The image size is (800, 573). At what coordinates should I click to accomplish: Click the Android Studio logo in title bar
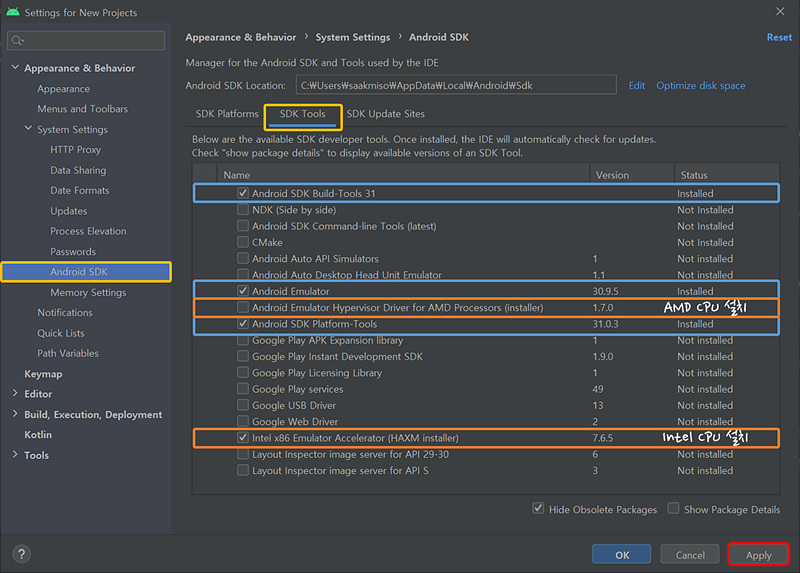coord(13,12)
